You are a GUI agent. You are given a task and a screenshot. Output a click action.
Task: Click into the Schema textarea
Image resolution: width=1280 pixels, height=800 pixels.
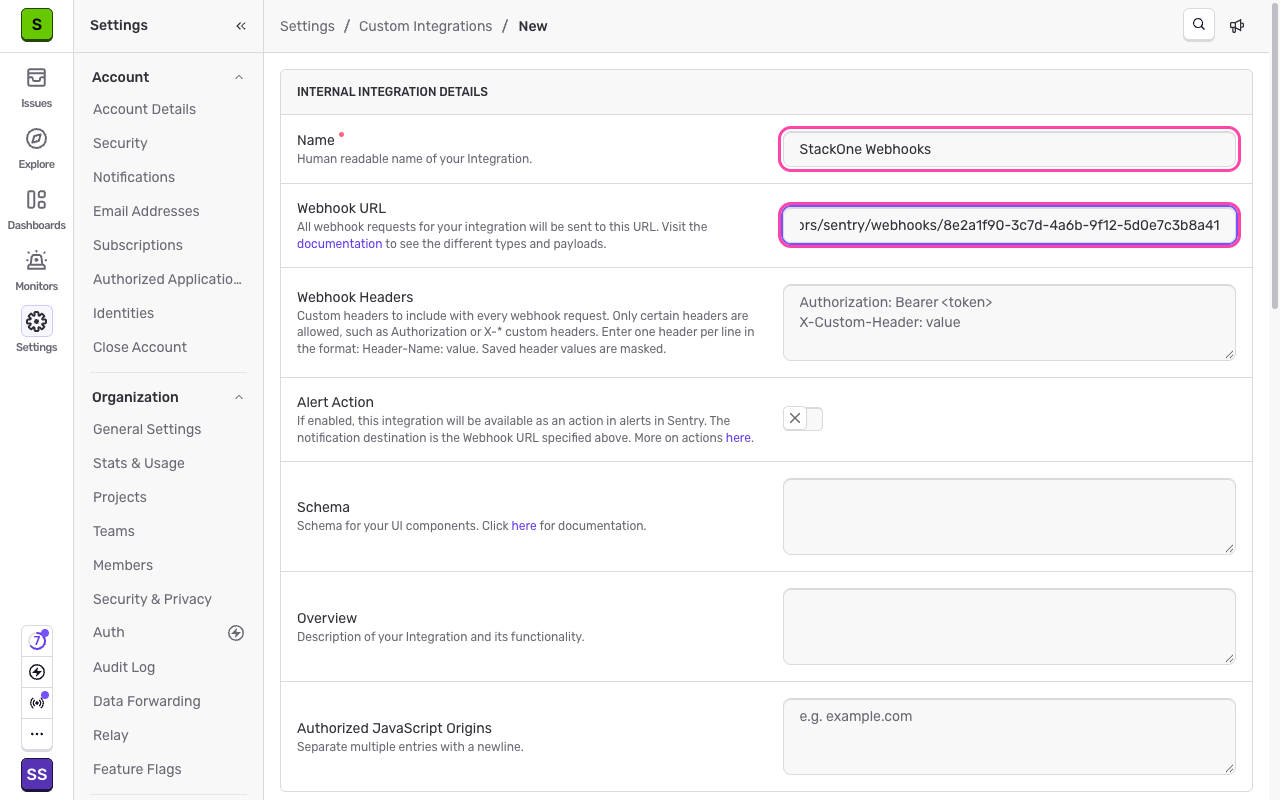point(1009,516)
